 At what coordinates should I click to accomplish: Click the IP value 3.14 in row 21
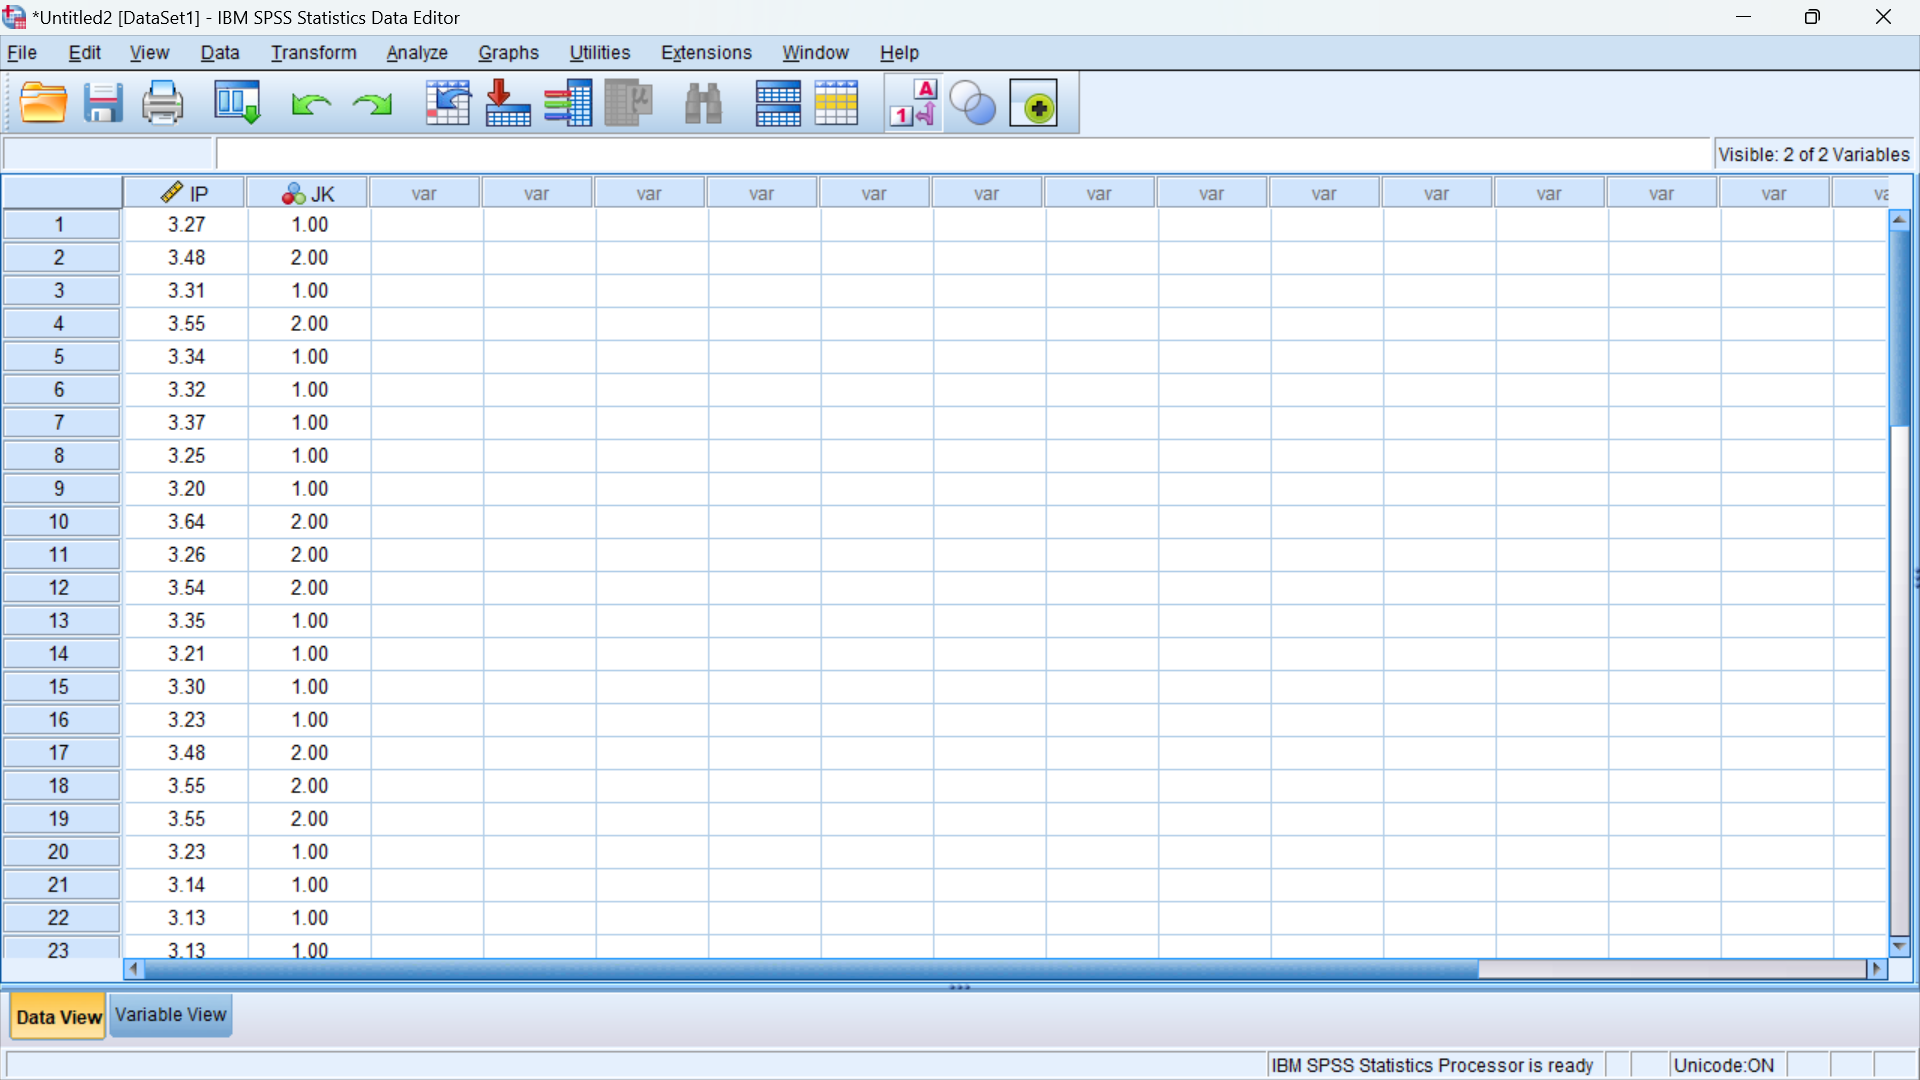186,885
